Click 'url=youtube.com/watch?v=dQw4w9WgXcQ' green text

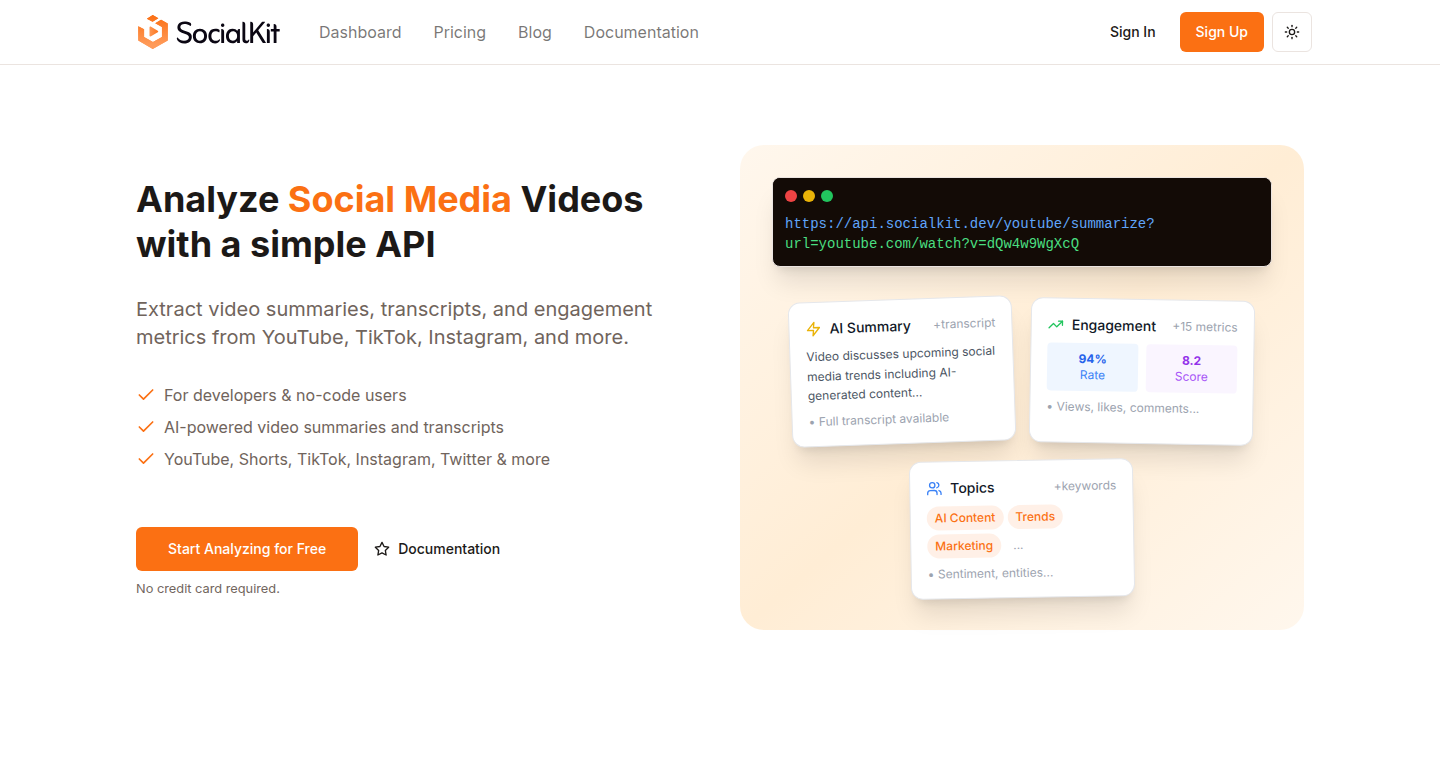(x=932, y=244)
